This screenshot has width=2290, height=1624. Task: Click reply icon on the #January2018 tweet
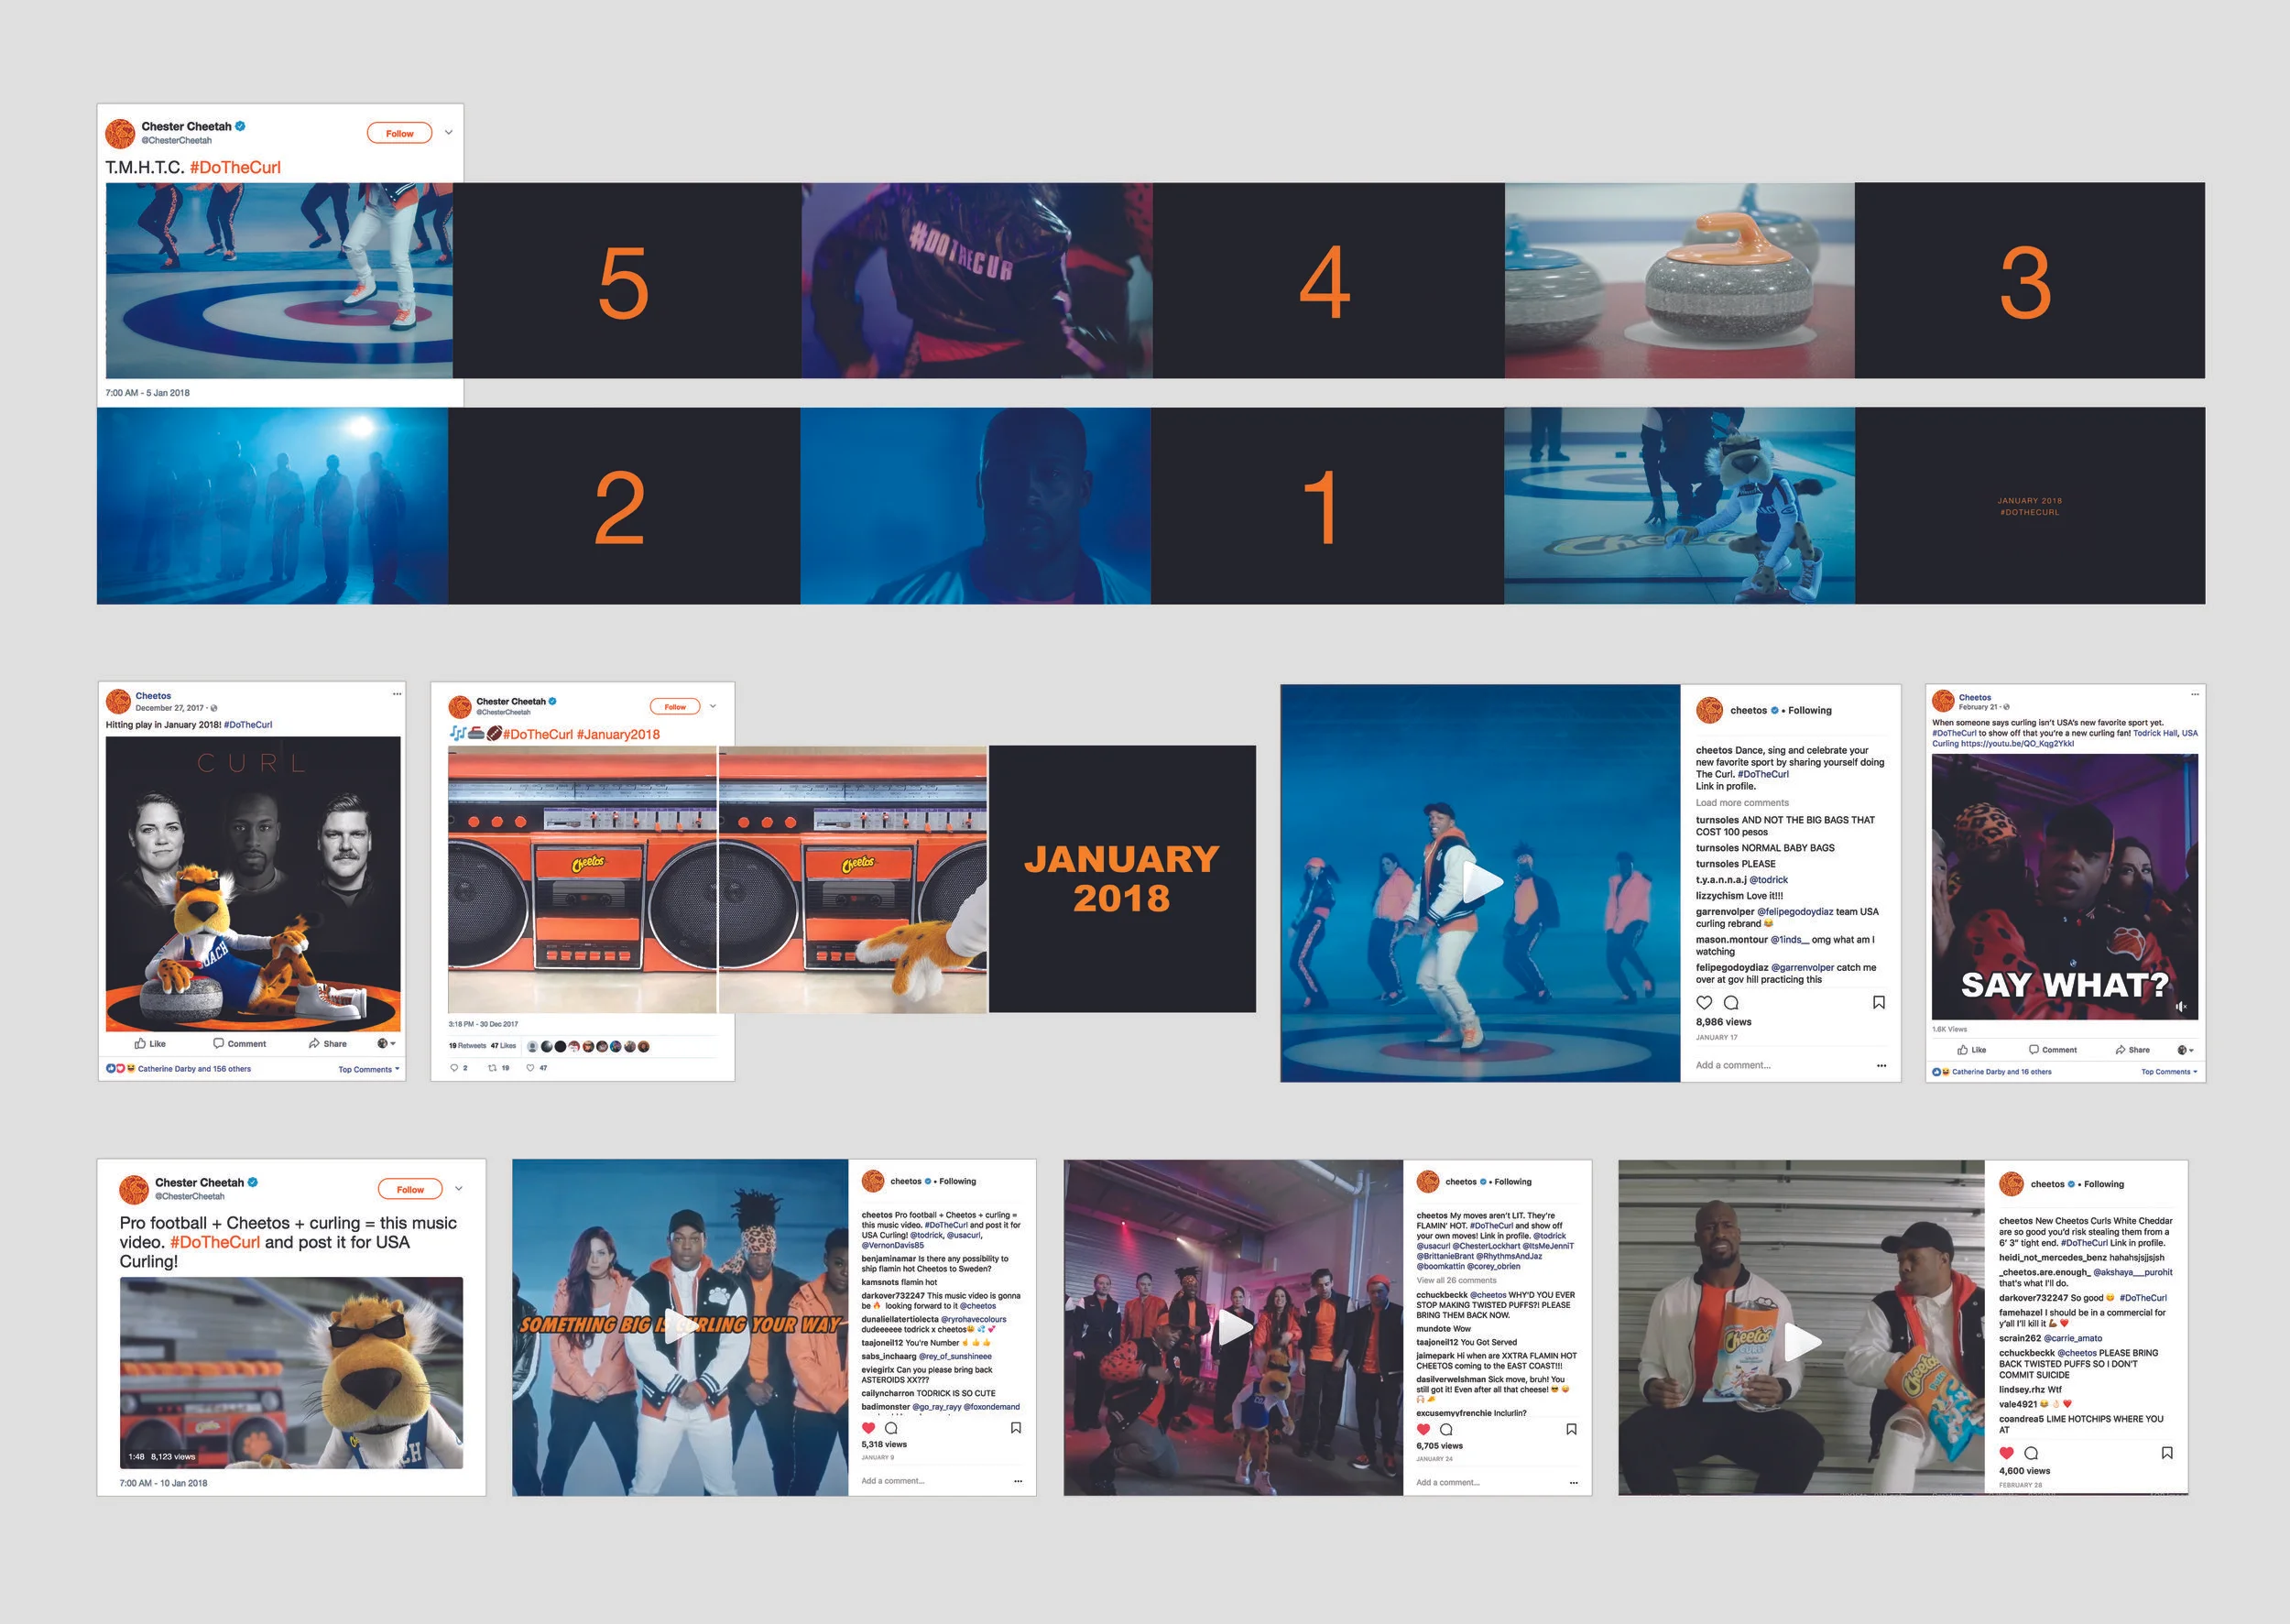point(454,1068)
